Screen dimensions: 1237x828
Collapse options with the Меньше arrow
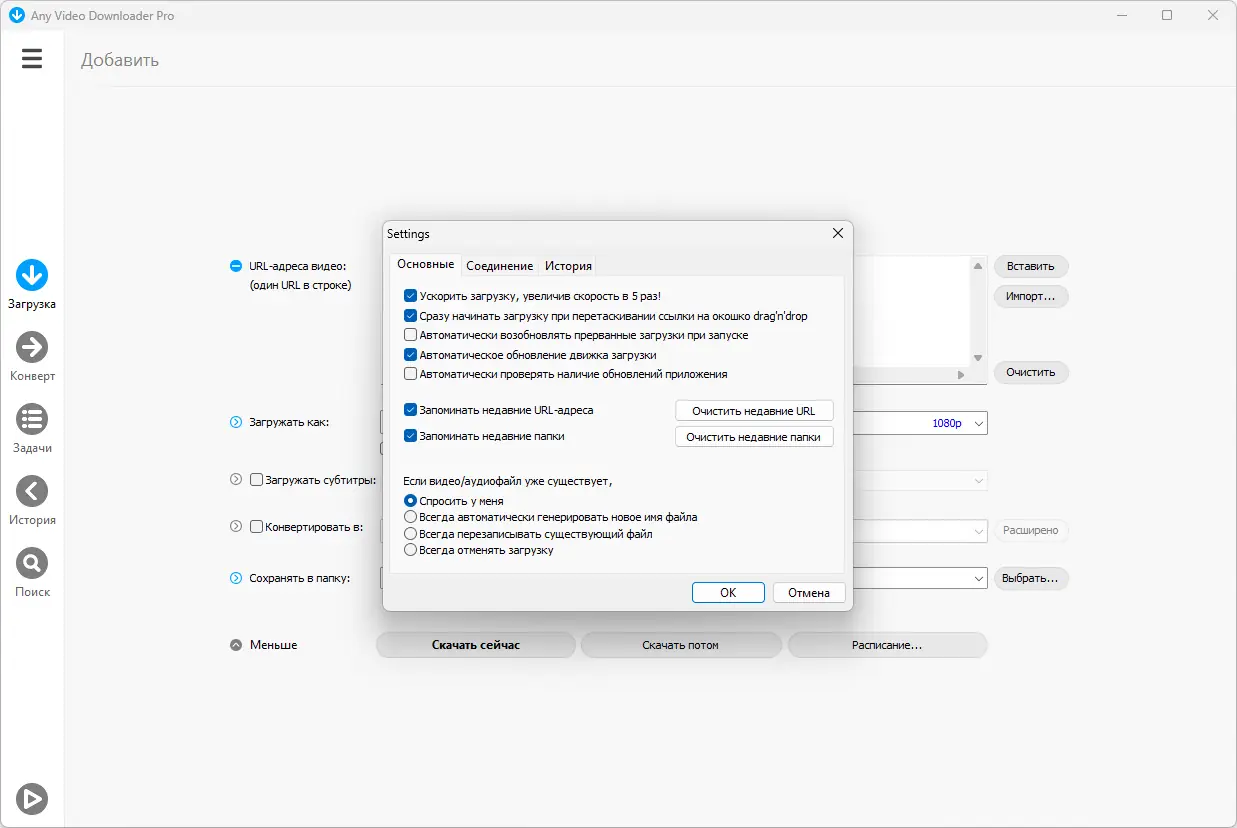tap(236, 645)
